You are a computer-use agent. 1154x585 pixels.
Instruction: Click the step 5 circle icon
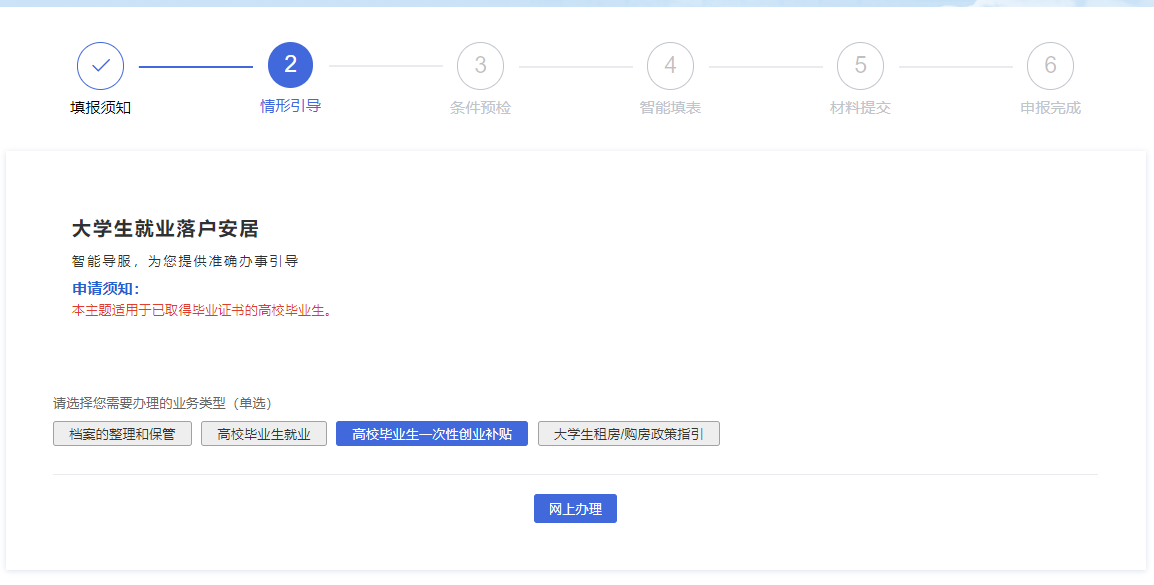coord(860,66)
